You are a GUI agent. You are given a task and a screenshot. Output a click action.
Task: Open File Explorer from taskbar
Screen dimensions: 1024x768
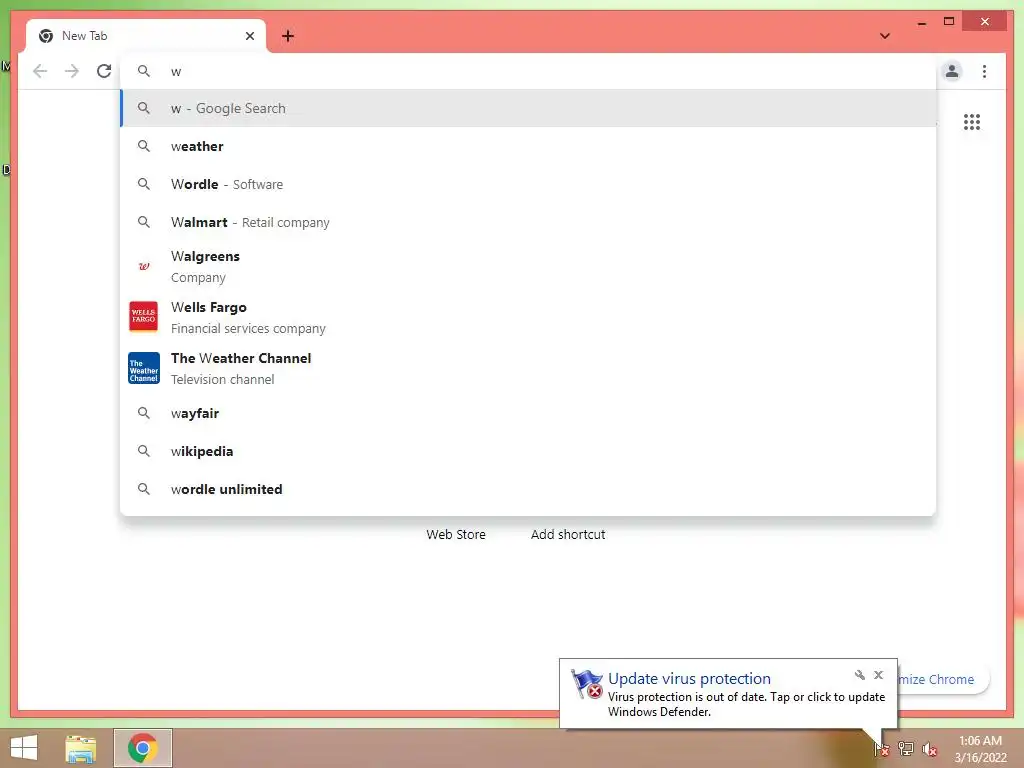[81, 748]
